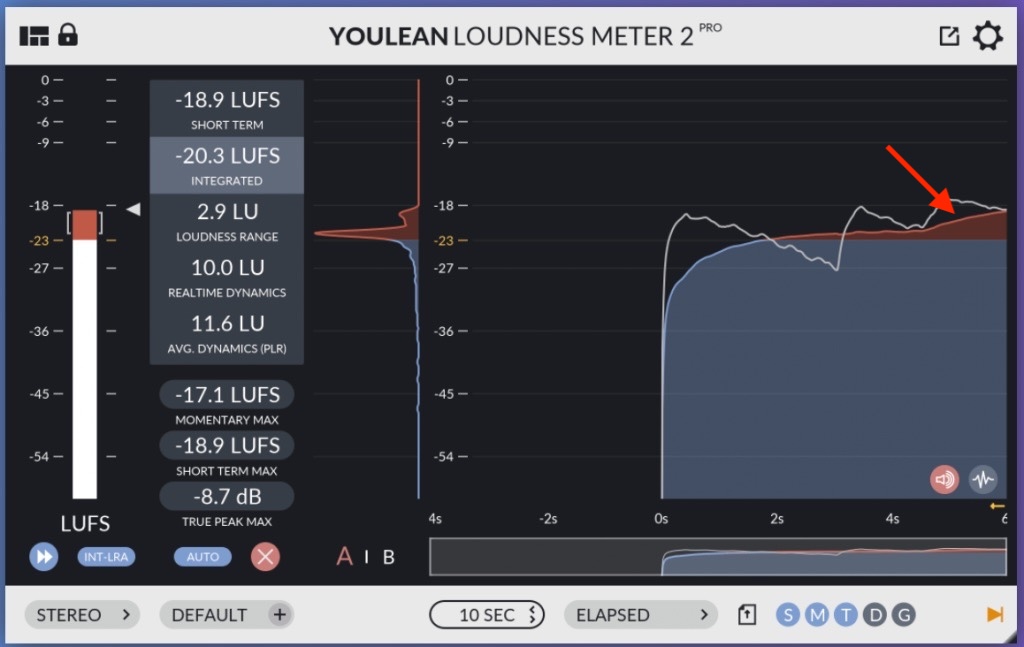Enable the D dynamics graph button
The width and height of the screenshot is (1024, 647).
(x=875, y=615)
